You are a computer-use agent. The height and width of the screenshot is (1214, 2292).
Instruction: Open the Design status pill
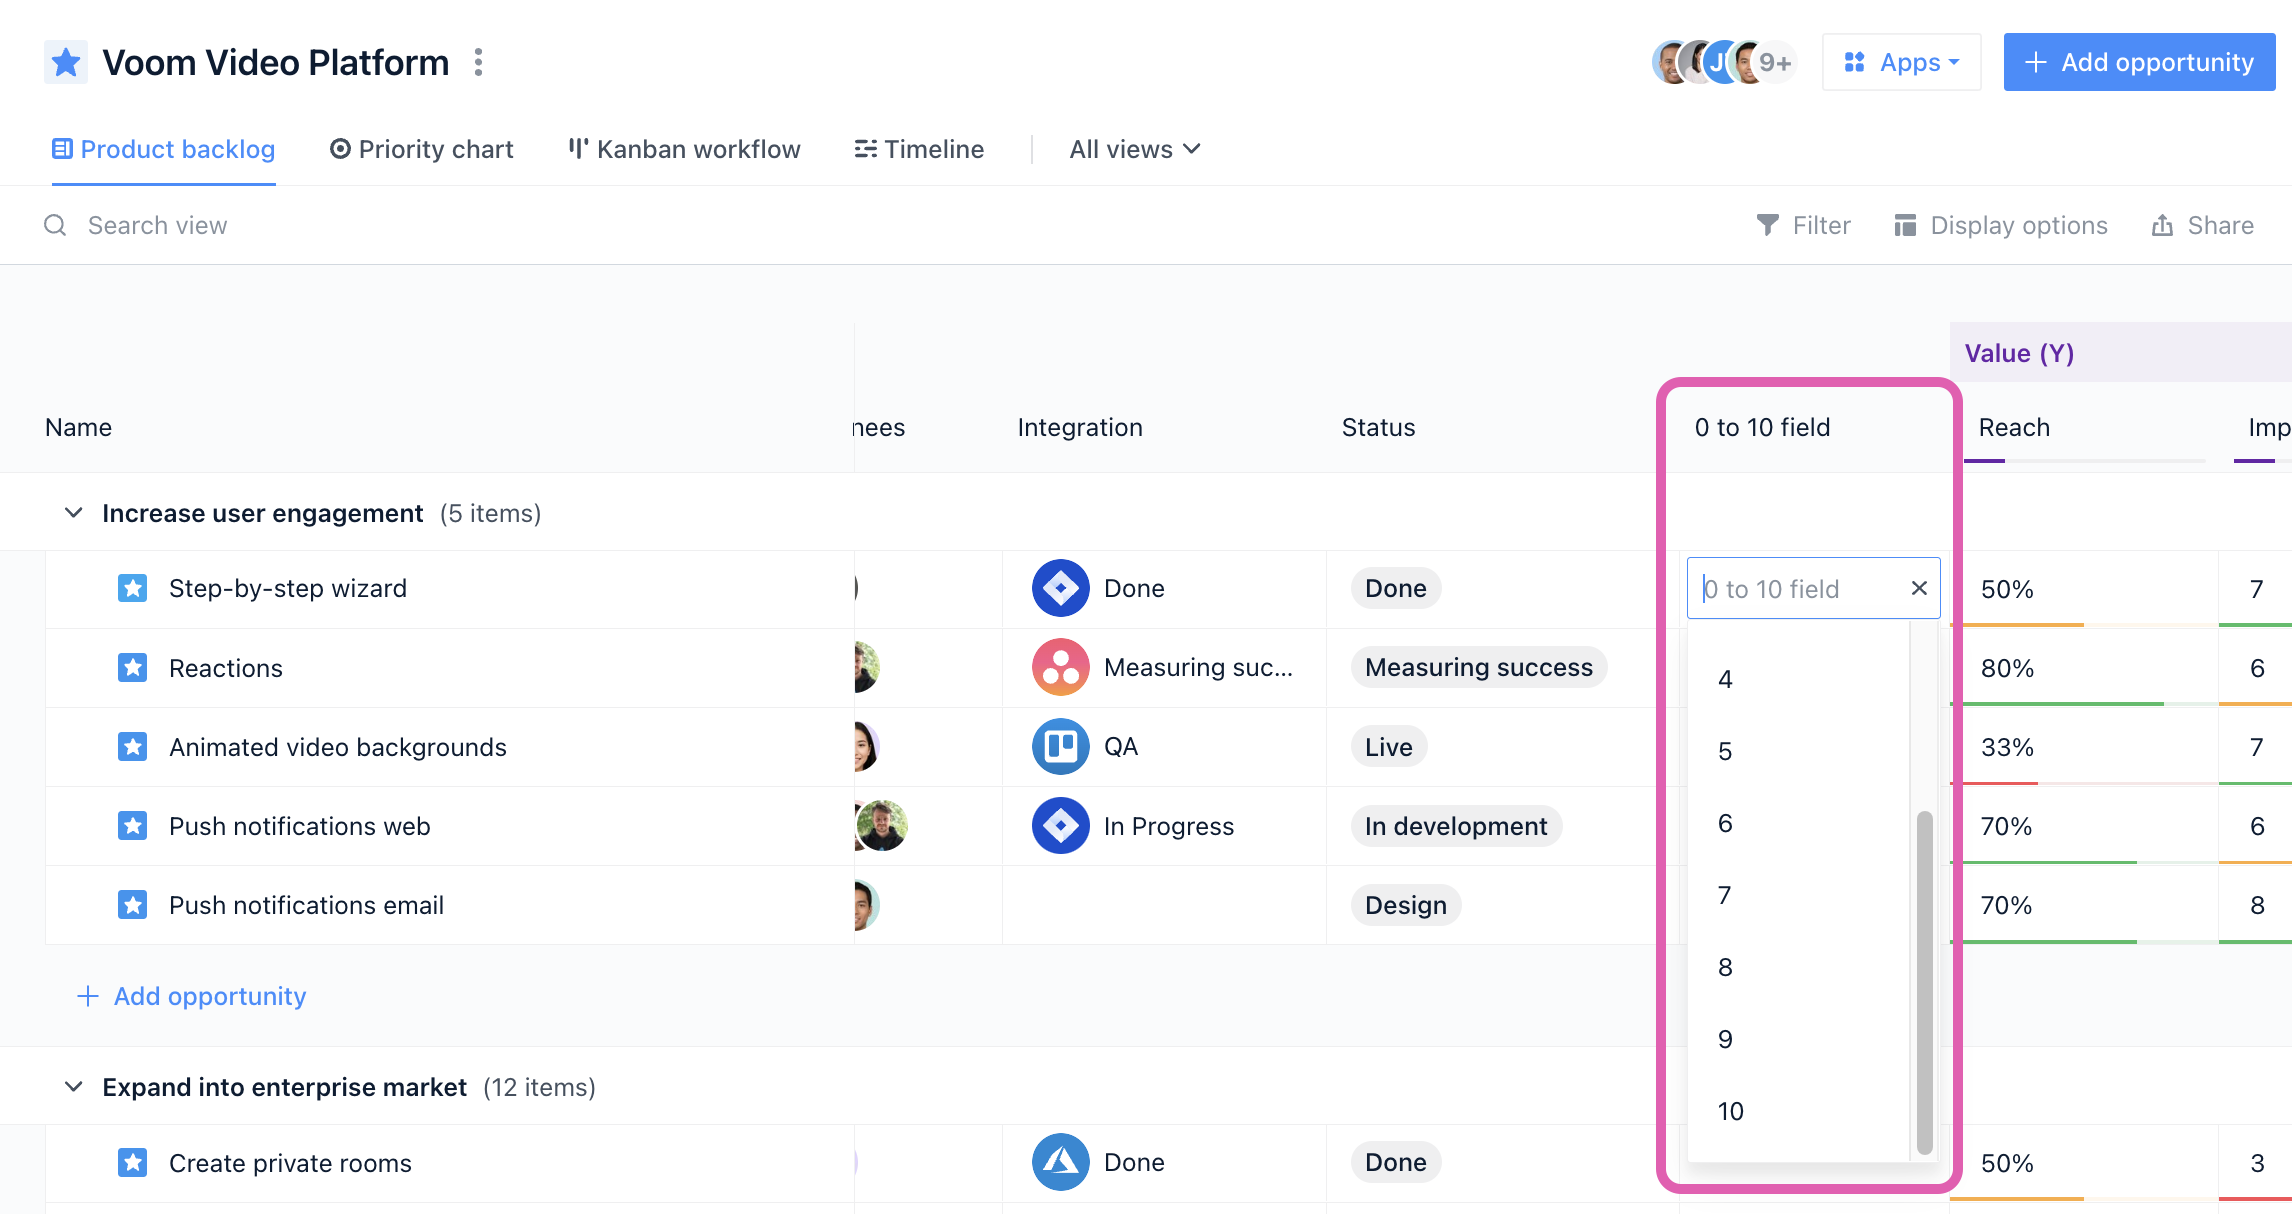click(1406, 905)
